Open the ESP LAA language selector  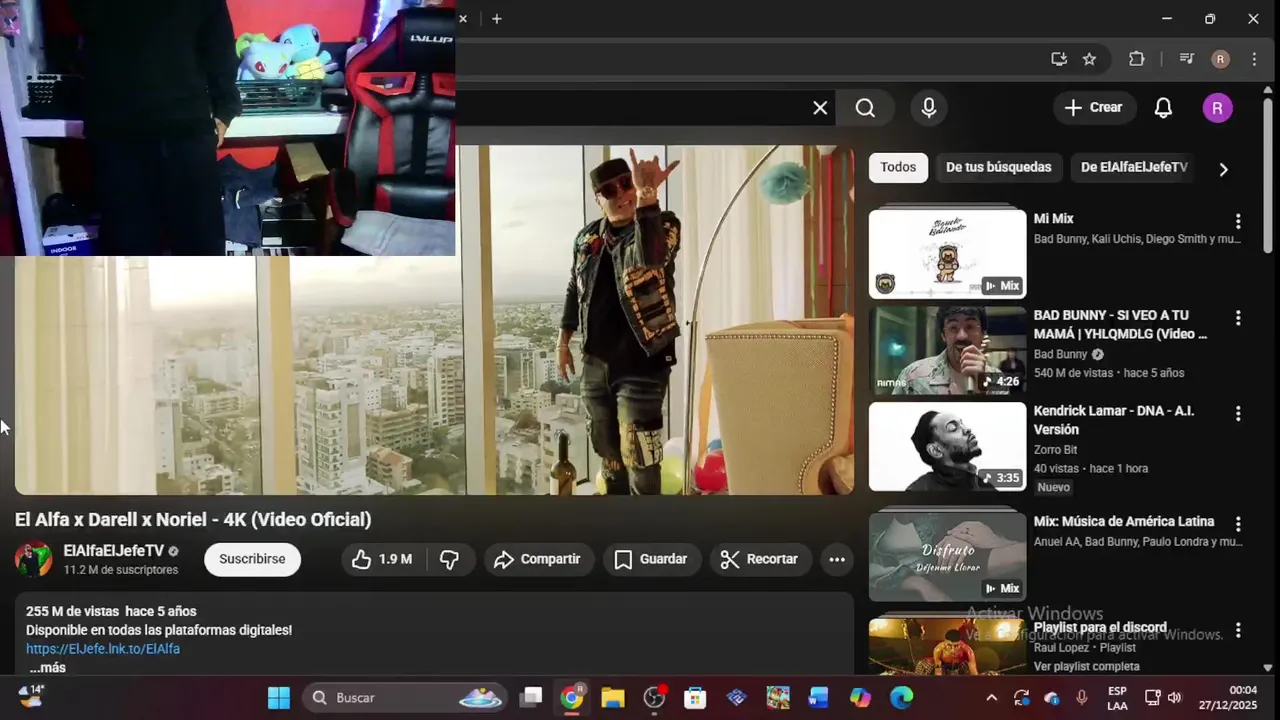1117,698
